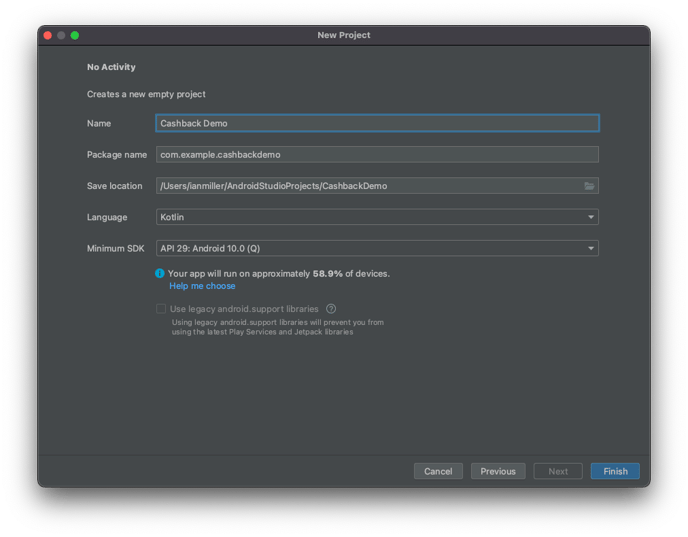
Task: Click the Finish button
Action: [615, 471]
